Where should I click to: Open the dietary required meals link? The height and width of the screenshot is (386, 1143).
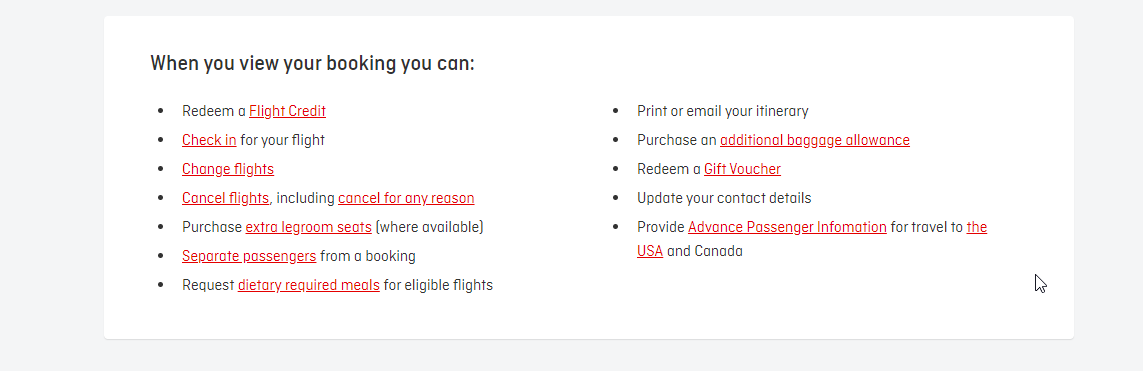pyautogui.click(x=308, y=285)
